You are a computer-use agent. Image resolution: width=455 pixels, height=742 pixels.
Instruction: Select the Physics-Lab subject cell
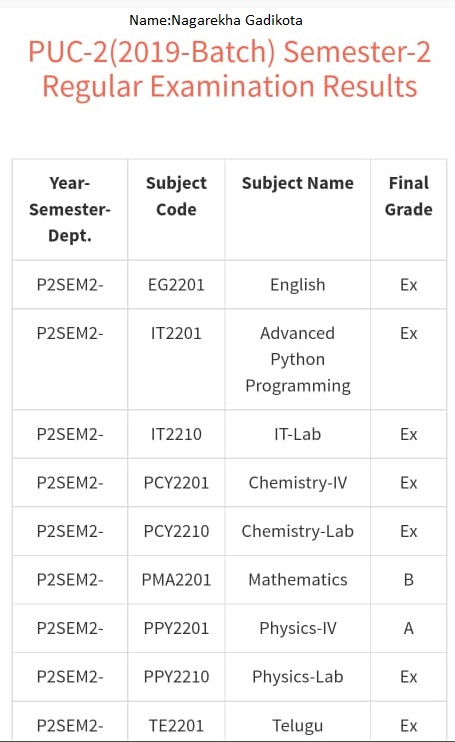[x=298, y=677]
